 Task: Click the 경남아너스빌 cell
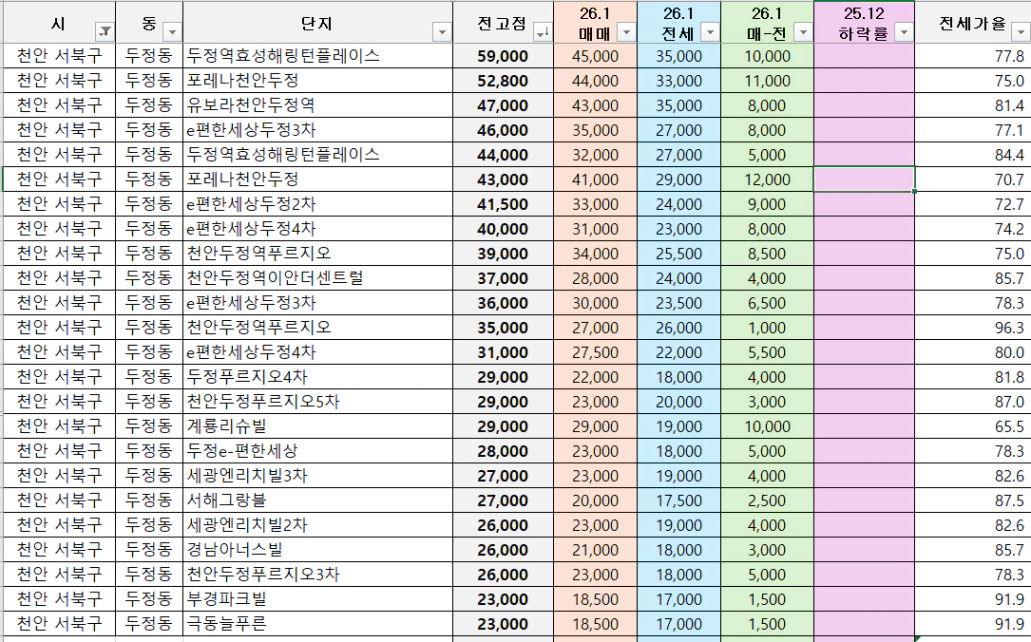pos(318,549)
